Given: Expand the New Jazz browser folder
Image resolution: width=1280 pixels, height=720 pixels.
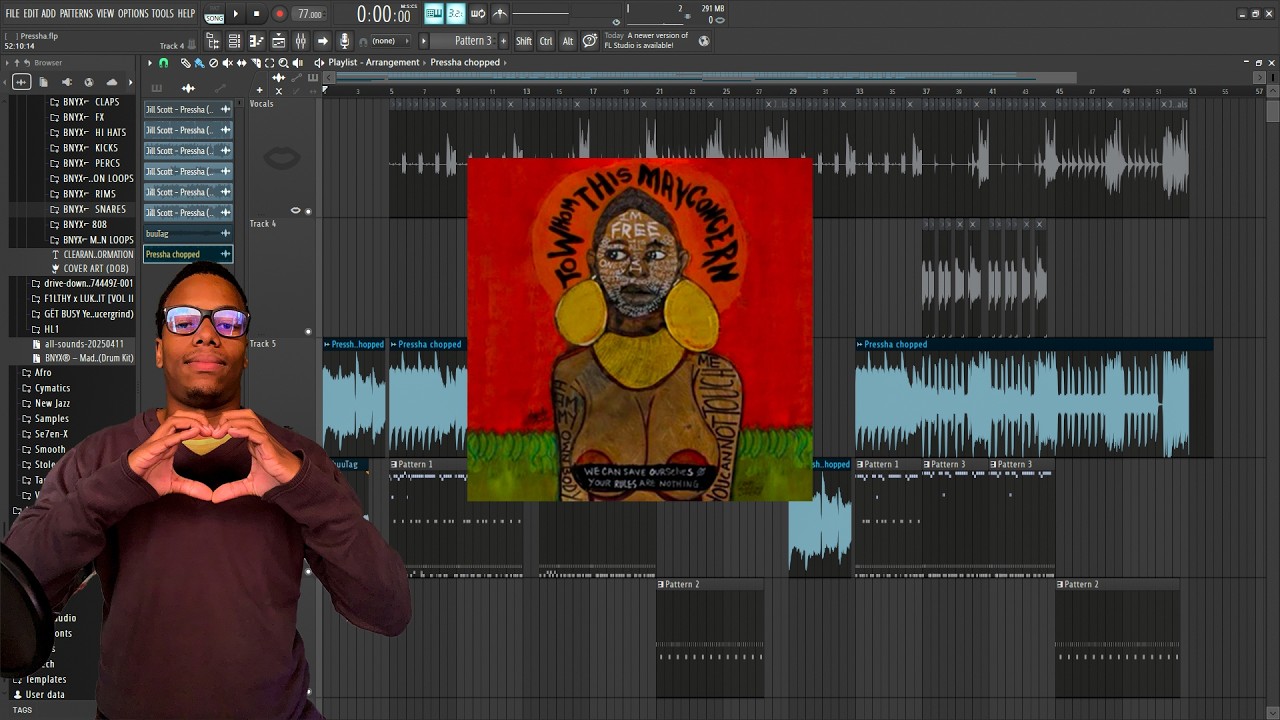Looking at the screenshot, I should click(x=52, y=403).
